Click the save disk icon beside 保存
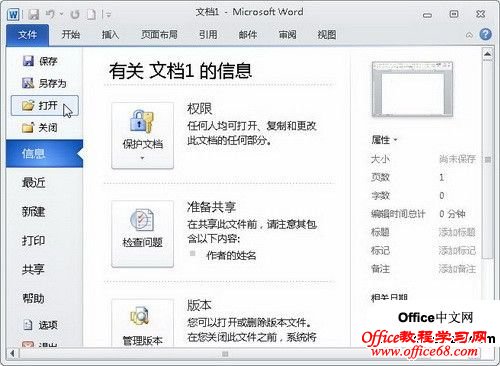500x366 pixels. (x=28, y=61)
